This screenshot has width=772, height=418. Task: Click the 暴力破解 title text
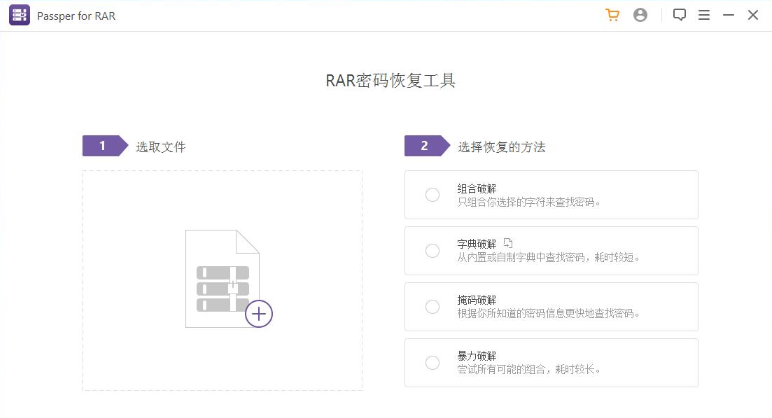(477, 356)
